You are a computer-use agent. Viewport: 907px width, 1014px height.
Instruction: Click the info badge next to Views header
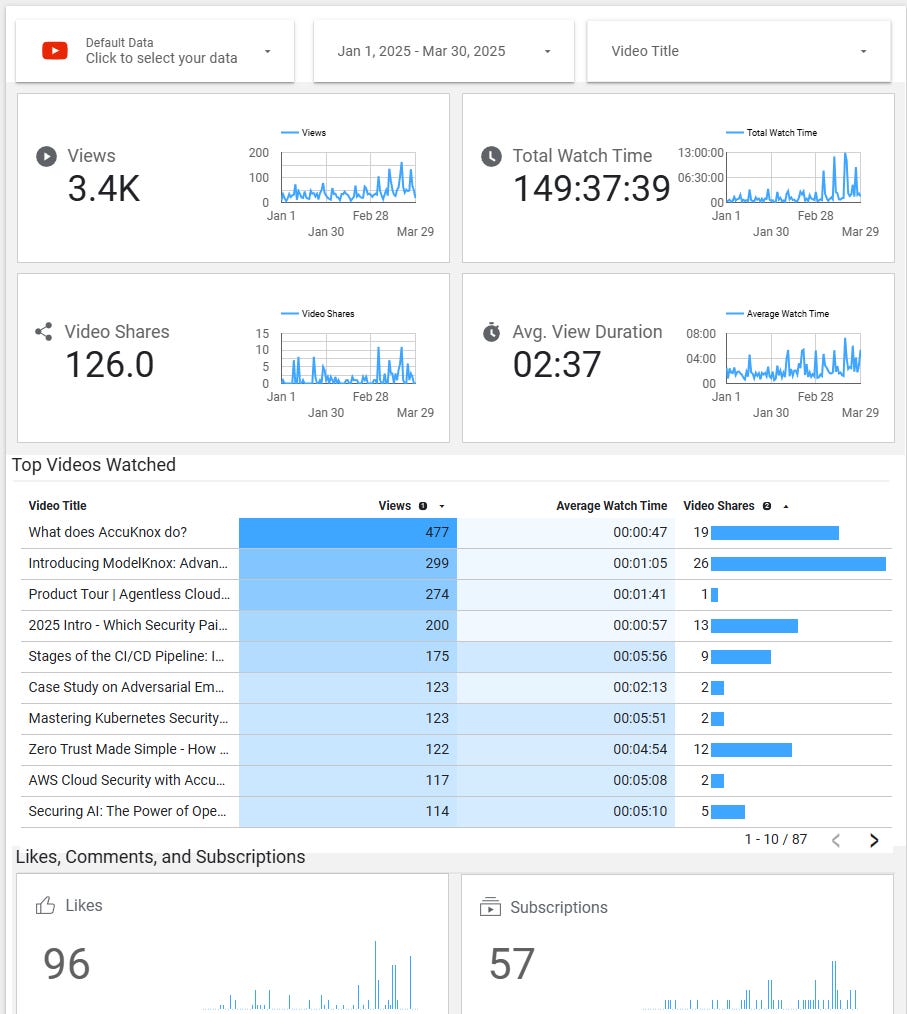click(x=423, y=506)
